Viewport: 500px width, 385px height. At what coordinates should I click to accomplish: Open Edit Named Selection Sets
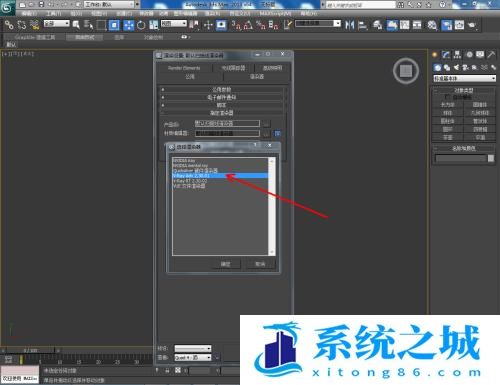point(287,25)
